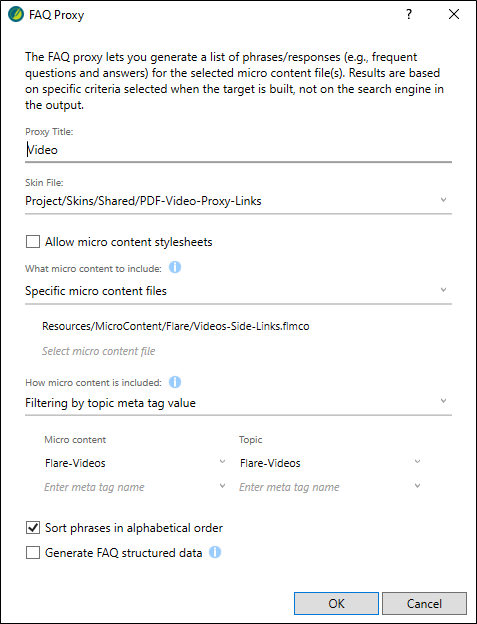Click the Cancel button
The height and width of the screenshot is (624, 477).
click(x=424, y=603)
